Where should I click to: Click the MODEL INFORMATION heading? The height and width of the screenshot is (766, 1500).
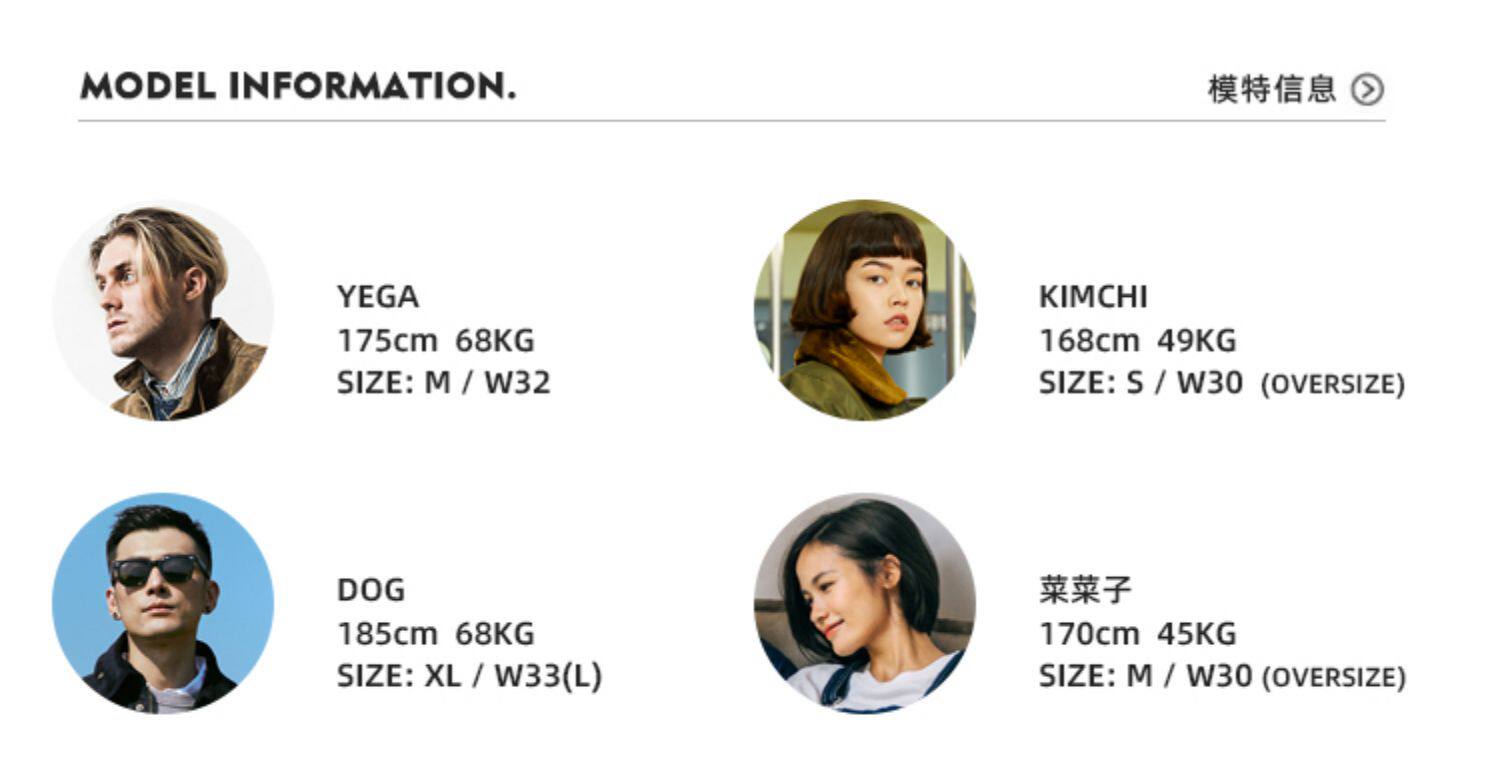click(x=298, y=87)
